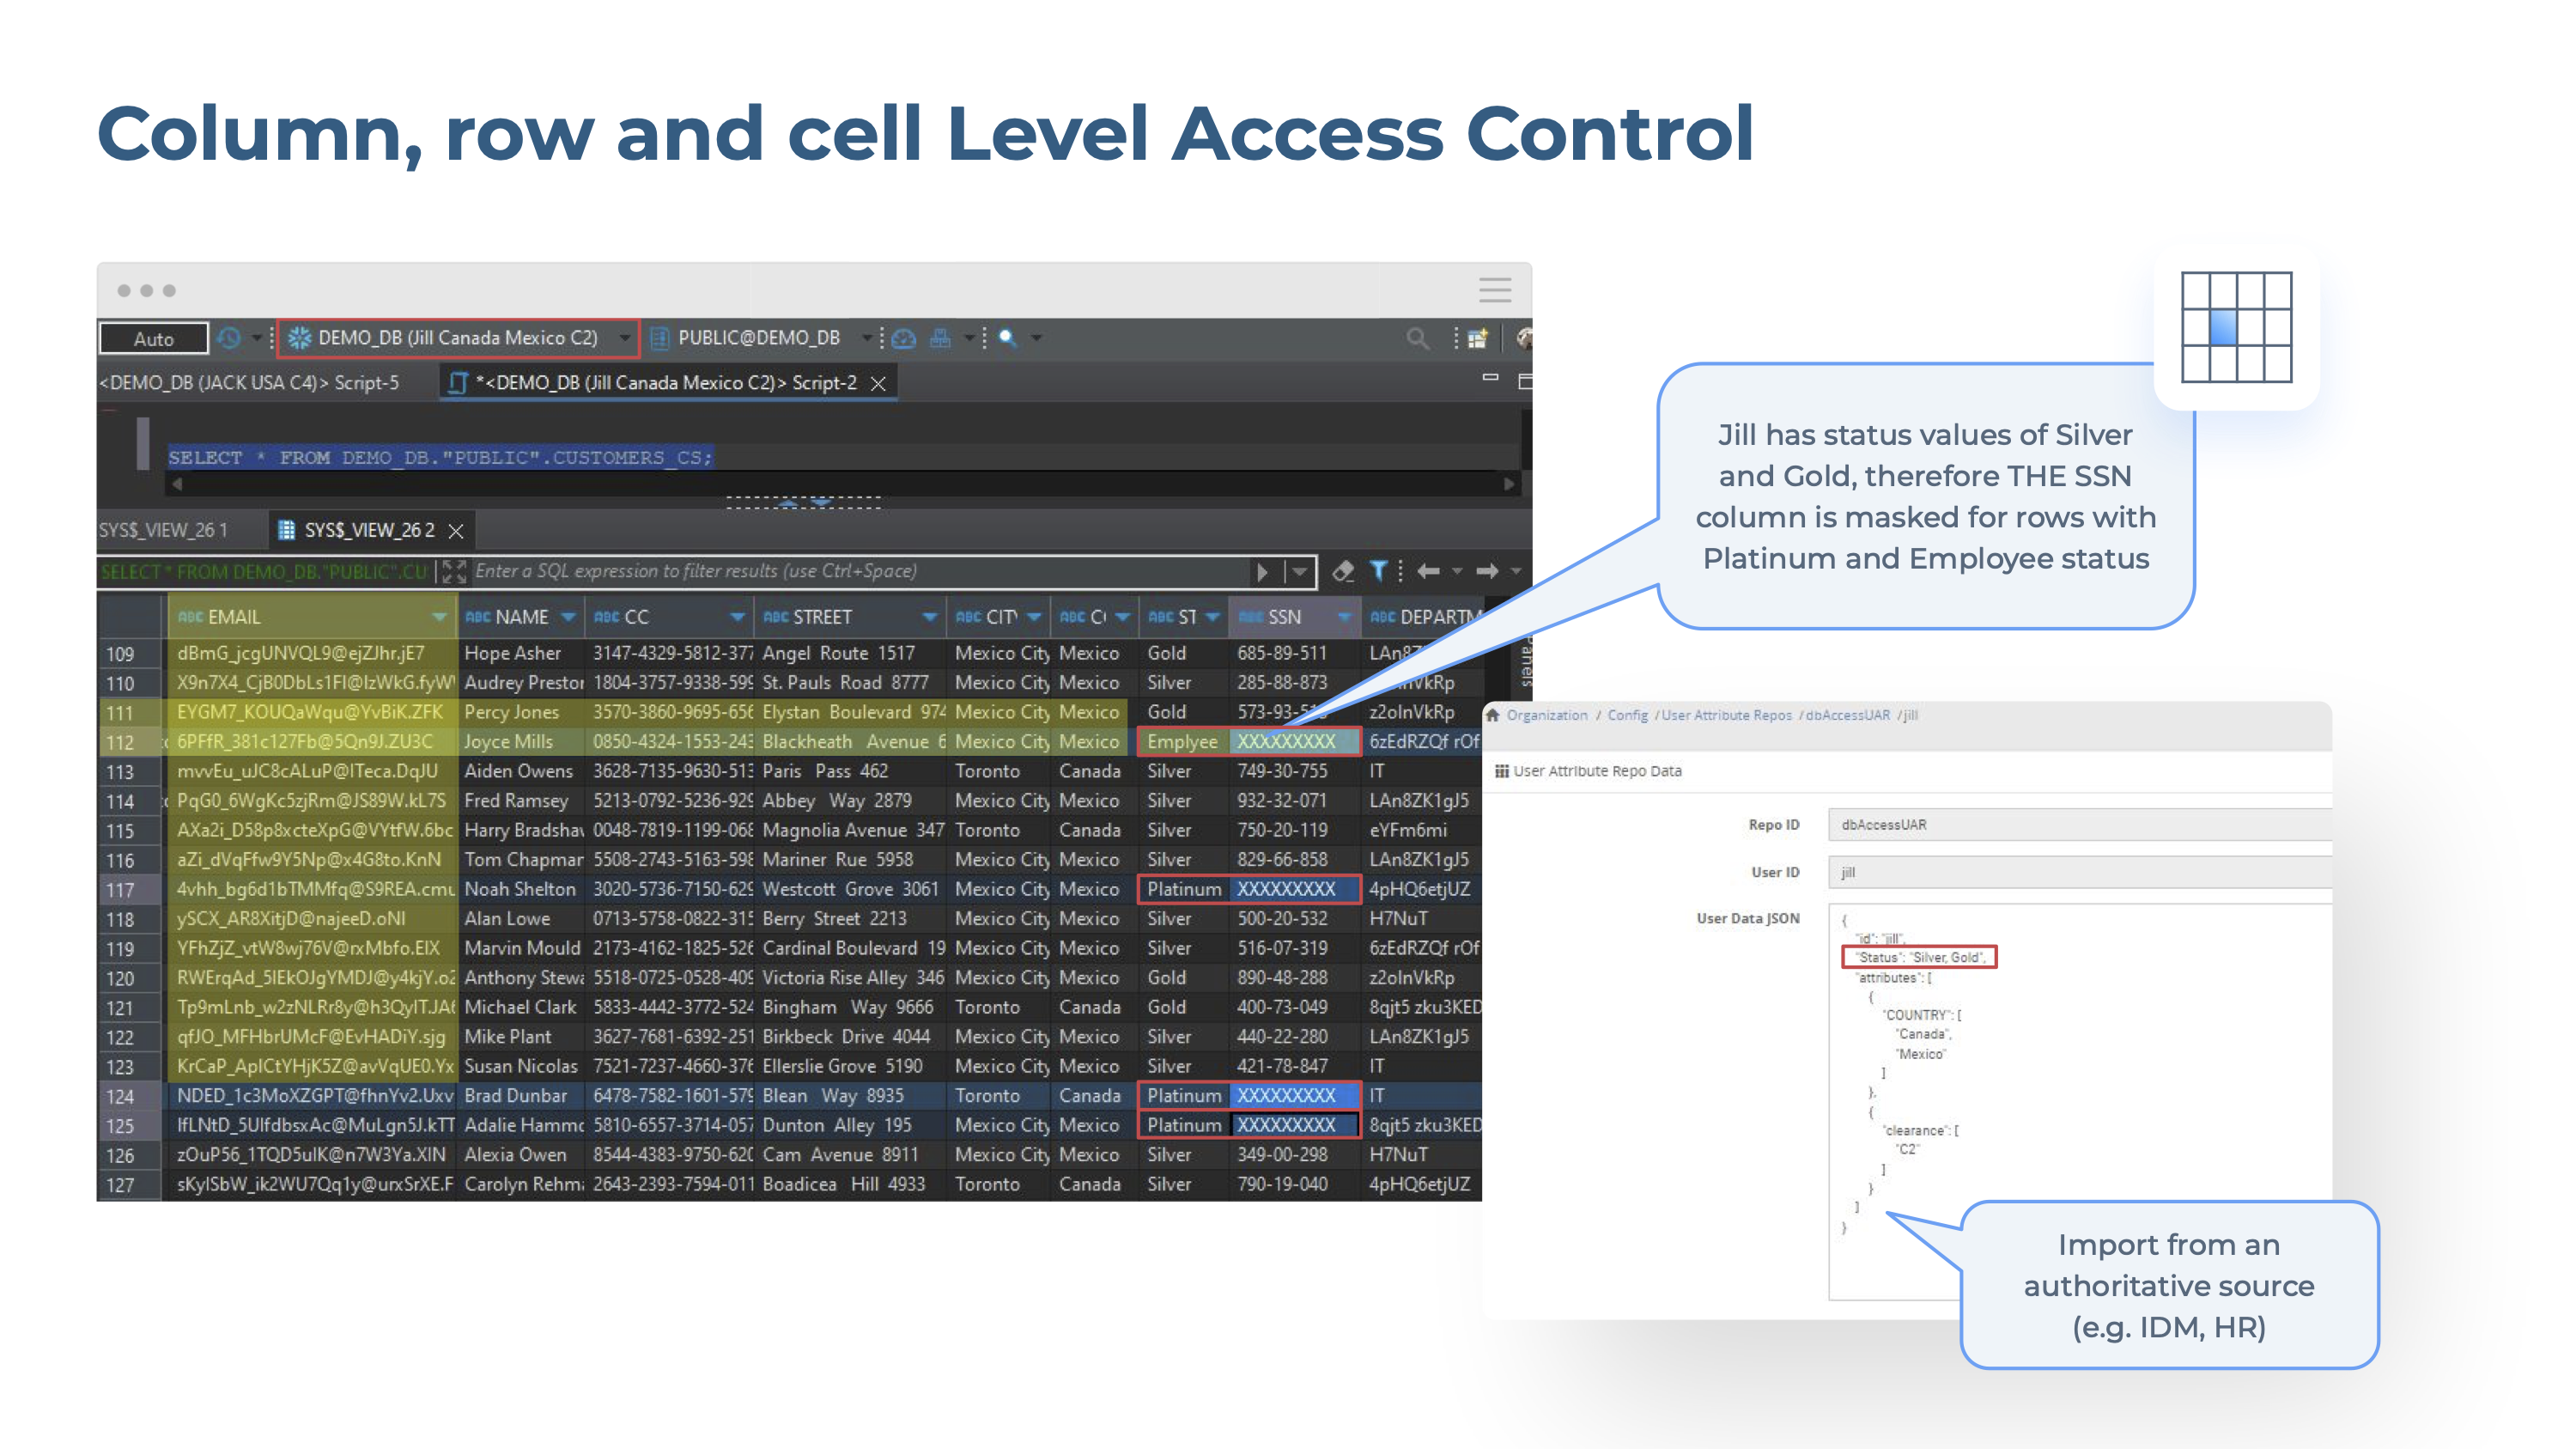Close the SYS$_VIEW_26 2 tab
The width and height of the screenshot is (2576, 1449).
point(456,531)
